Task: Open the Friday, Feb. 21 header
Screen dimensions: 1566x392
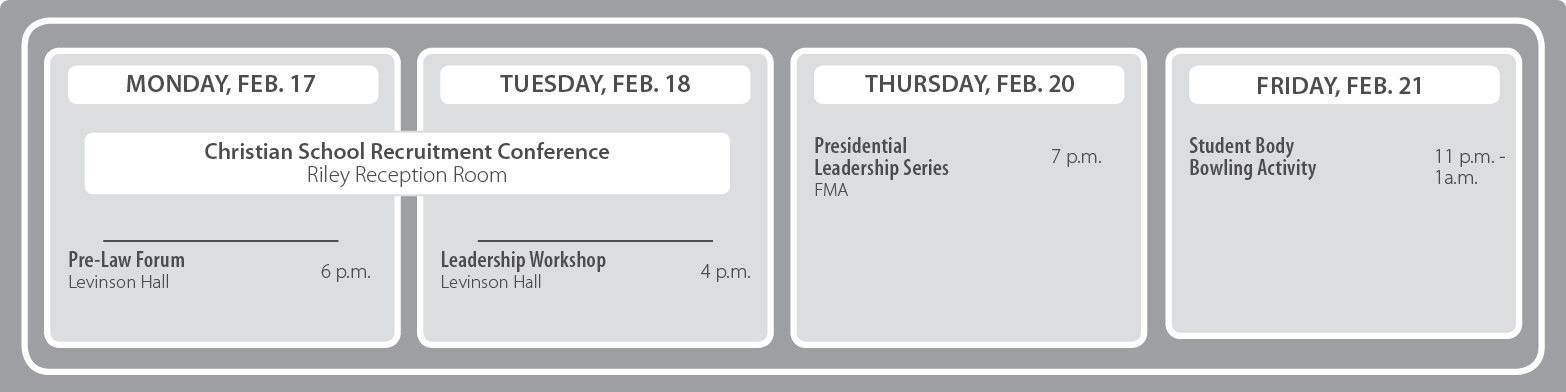Action: coord(1344,85)
